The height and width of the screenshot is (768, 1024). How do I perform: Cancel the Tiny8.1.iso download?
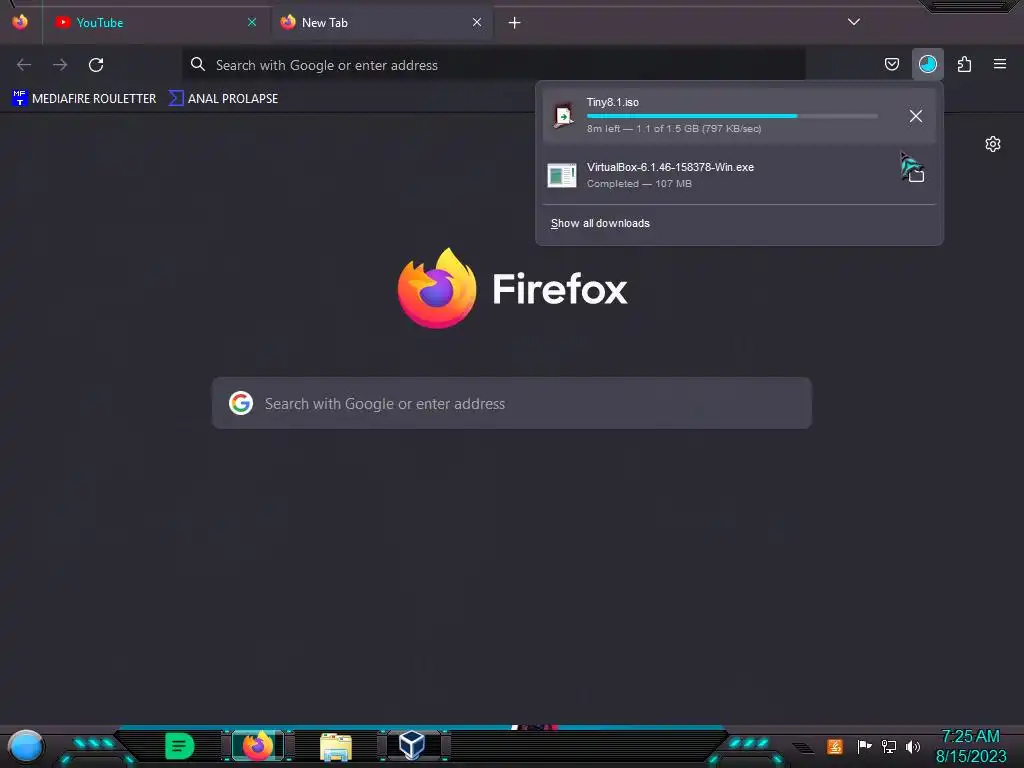pyautogui.click(x=916, y=116)
